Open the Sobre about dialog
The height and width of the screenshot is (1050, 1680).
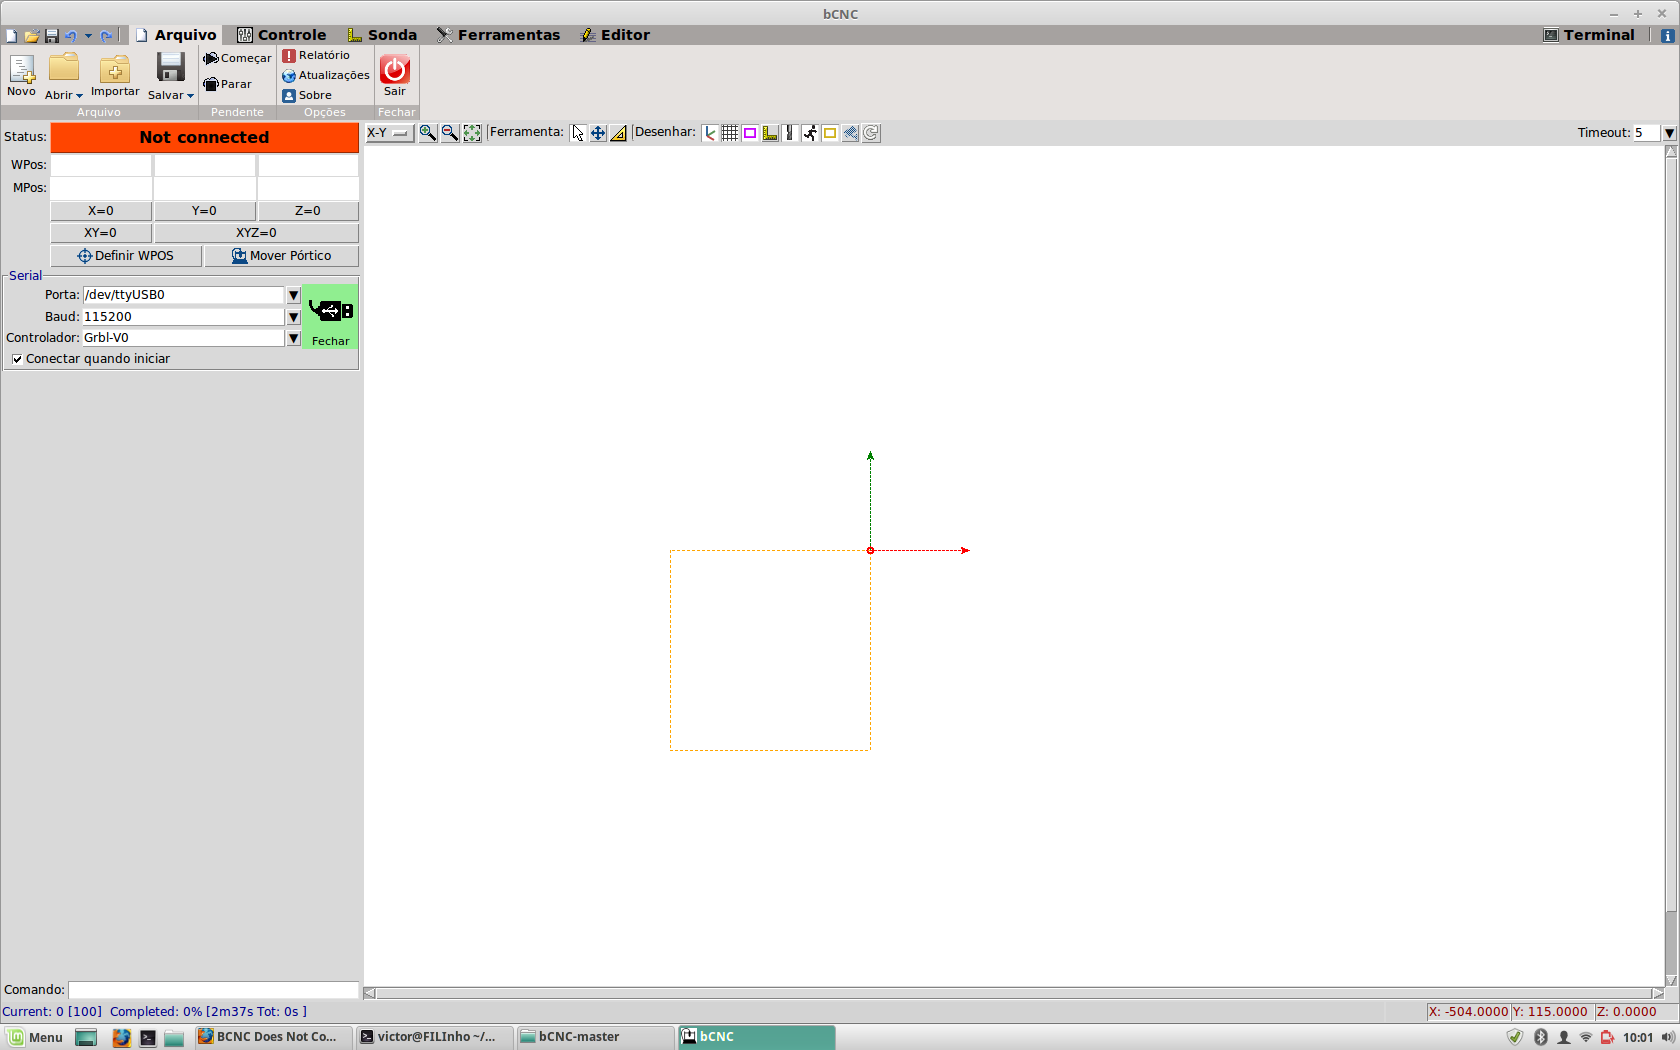pyautogui.click(x=307, y=96)
